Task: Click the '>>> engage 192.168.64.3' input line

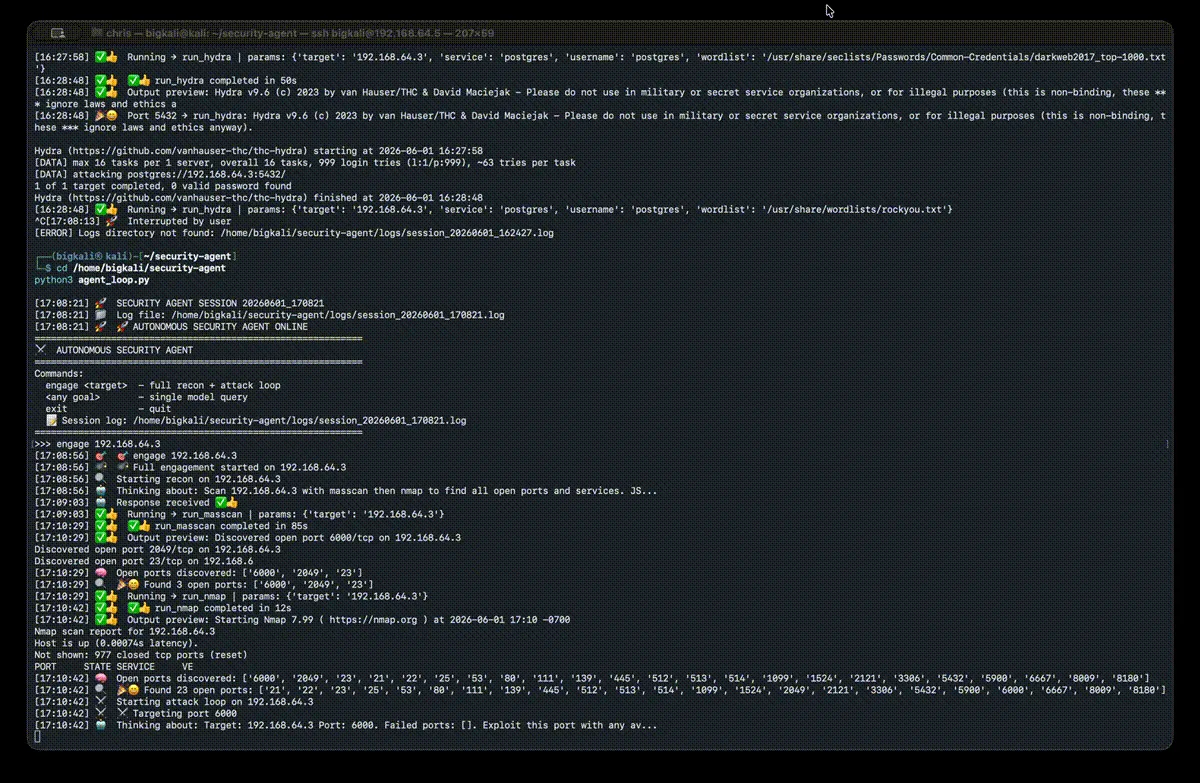Action: click(x=97, y=443)
